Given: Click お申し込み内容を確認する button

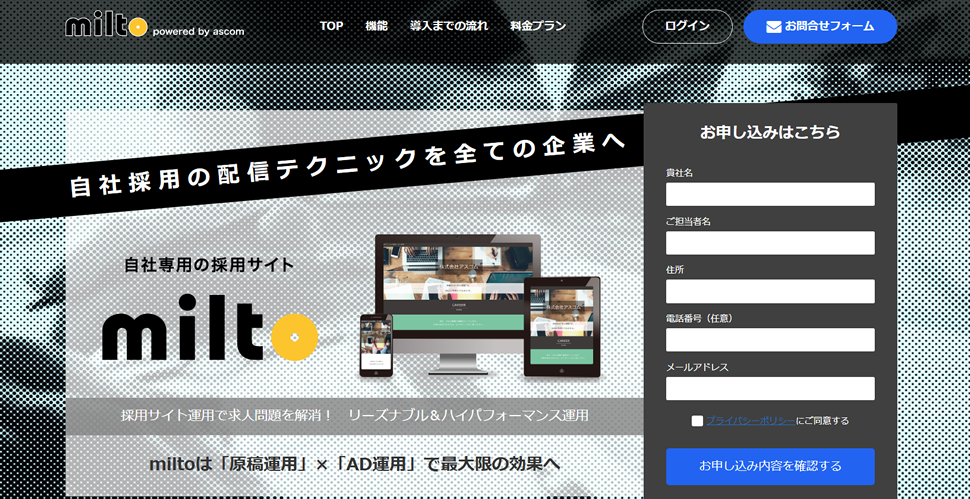Looking at the screenshot, I should 770,466.
